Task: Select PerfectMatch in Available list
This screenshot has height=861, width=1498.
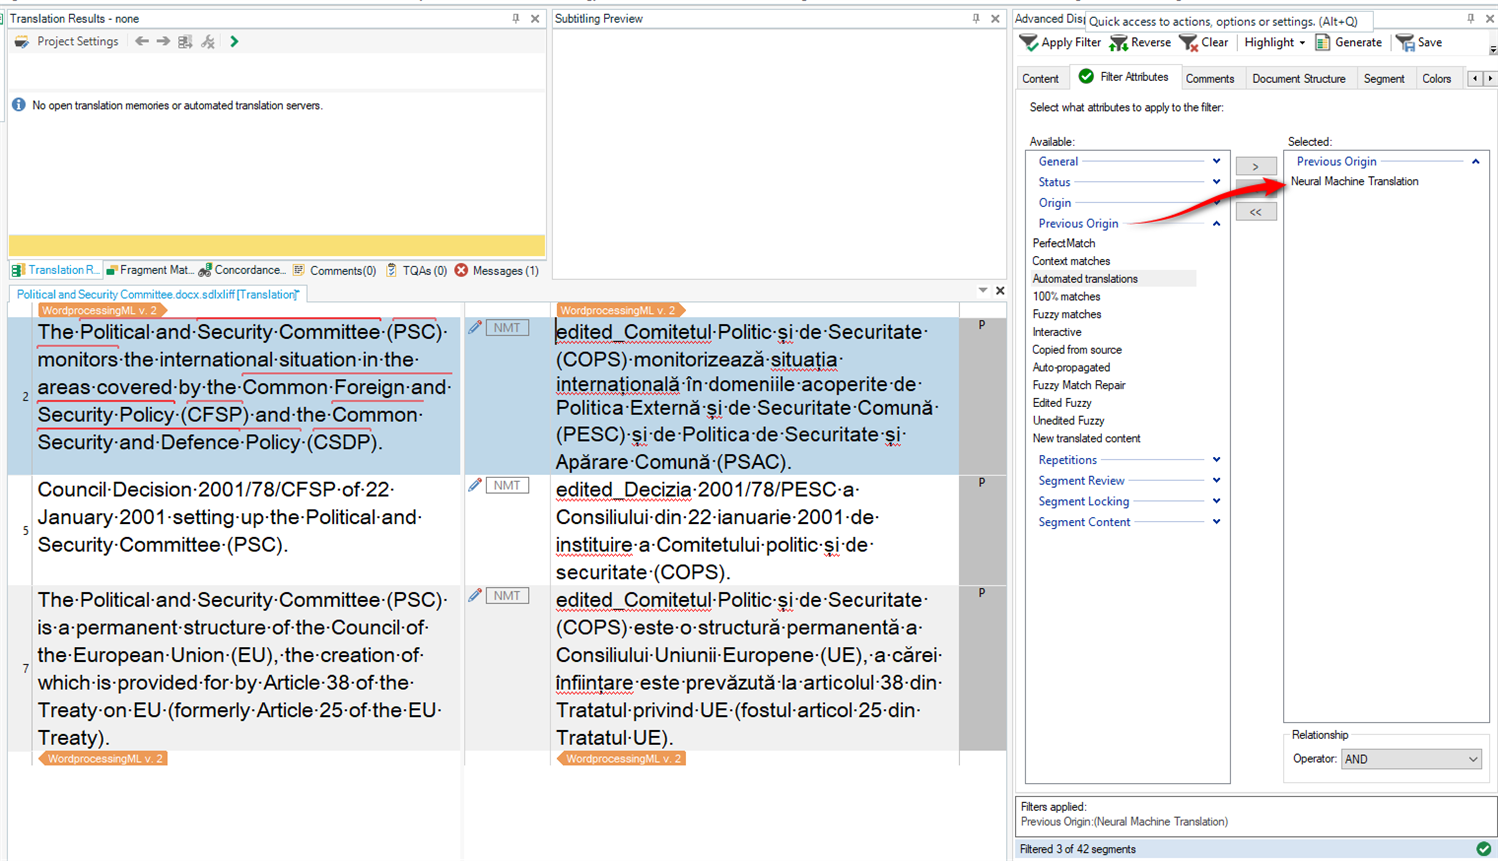Action: tap(1063, 243)
